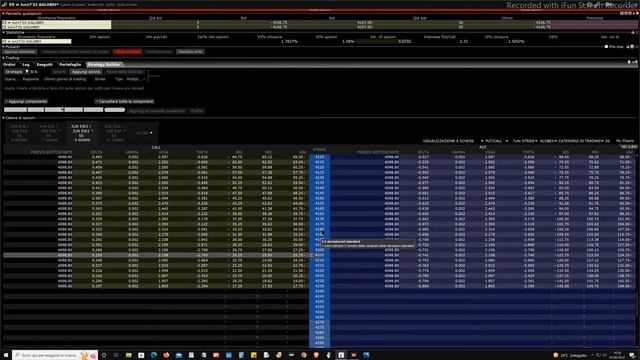640x360 pixels.
Task: Open the Categoria di trading dropdown
Action: pos(581,141)
